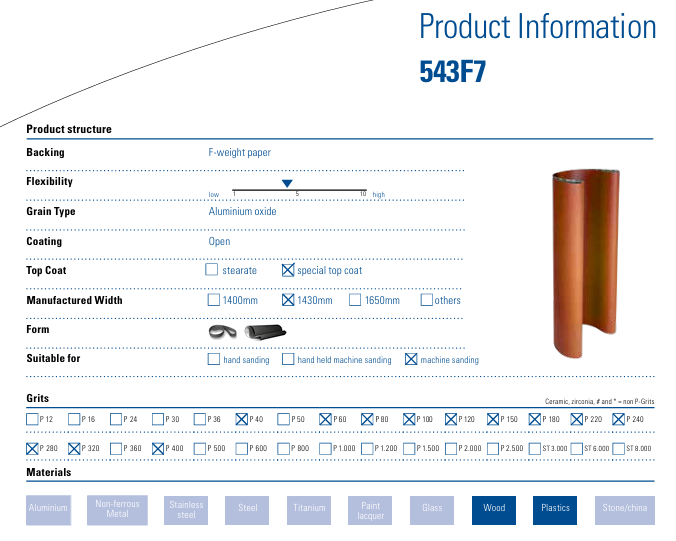Check the P 2.500 grit box
This screenshot has width=676, height=541.
pos(493,449)
